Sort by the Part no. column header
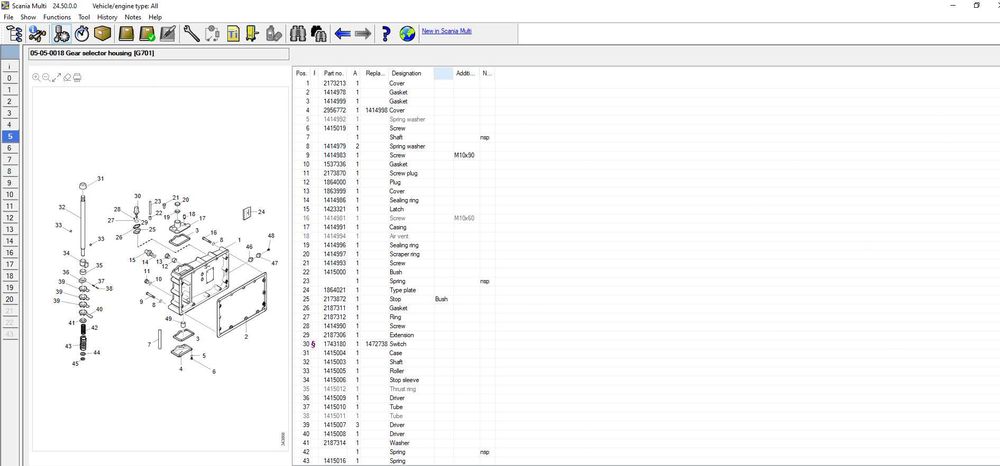Screen dimensions: 1000x466 click(x=334, y=73)
